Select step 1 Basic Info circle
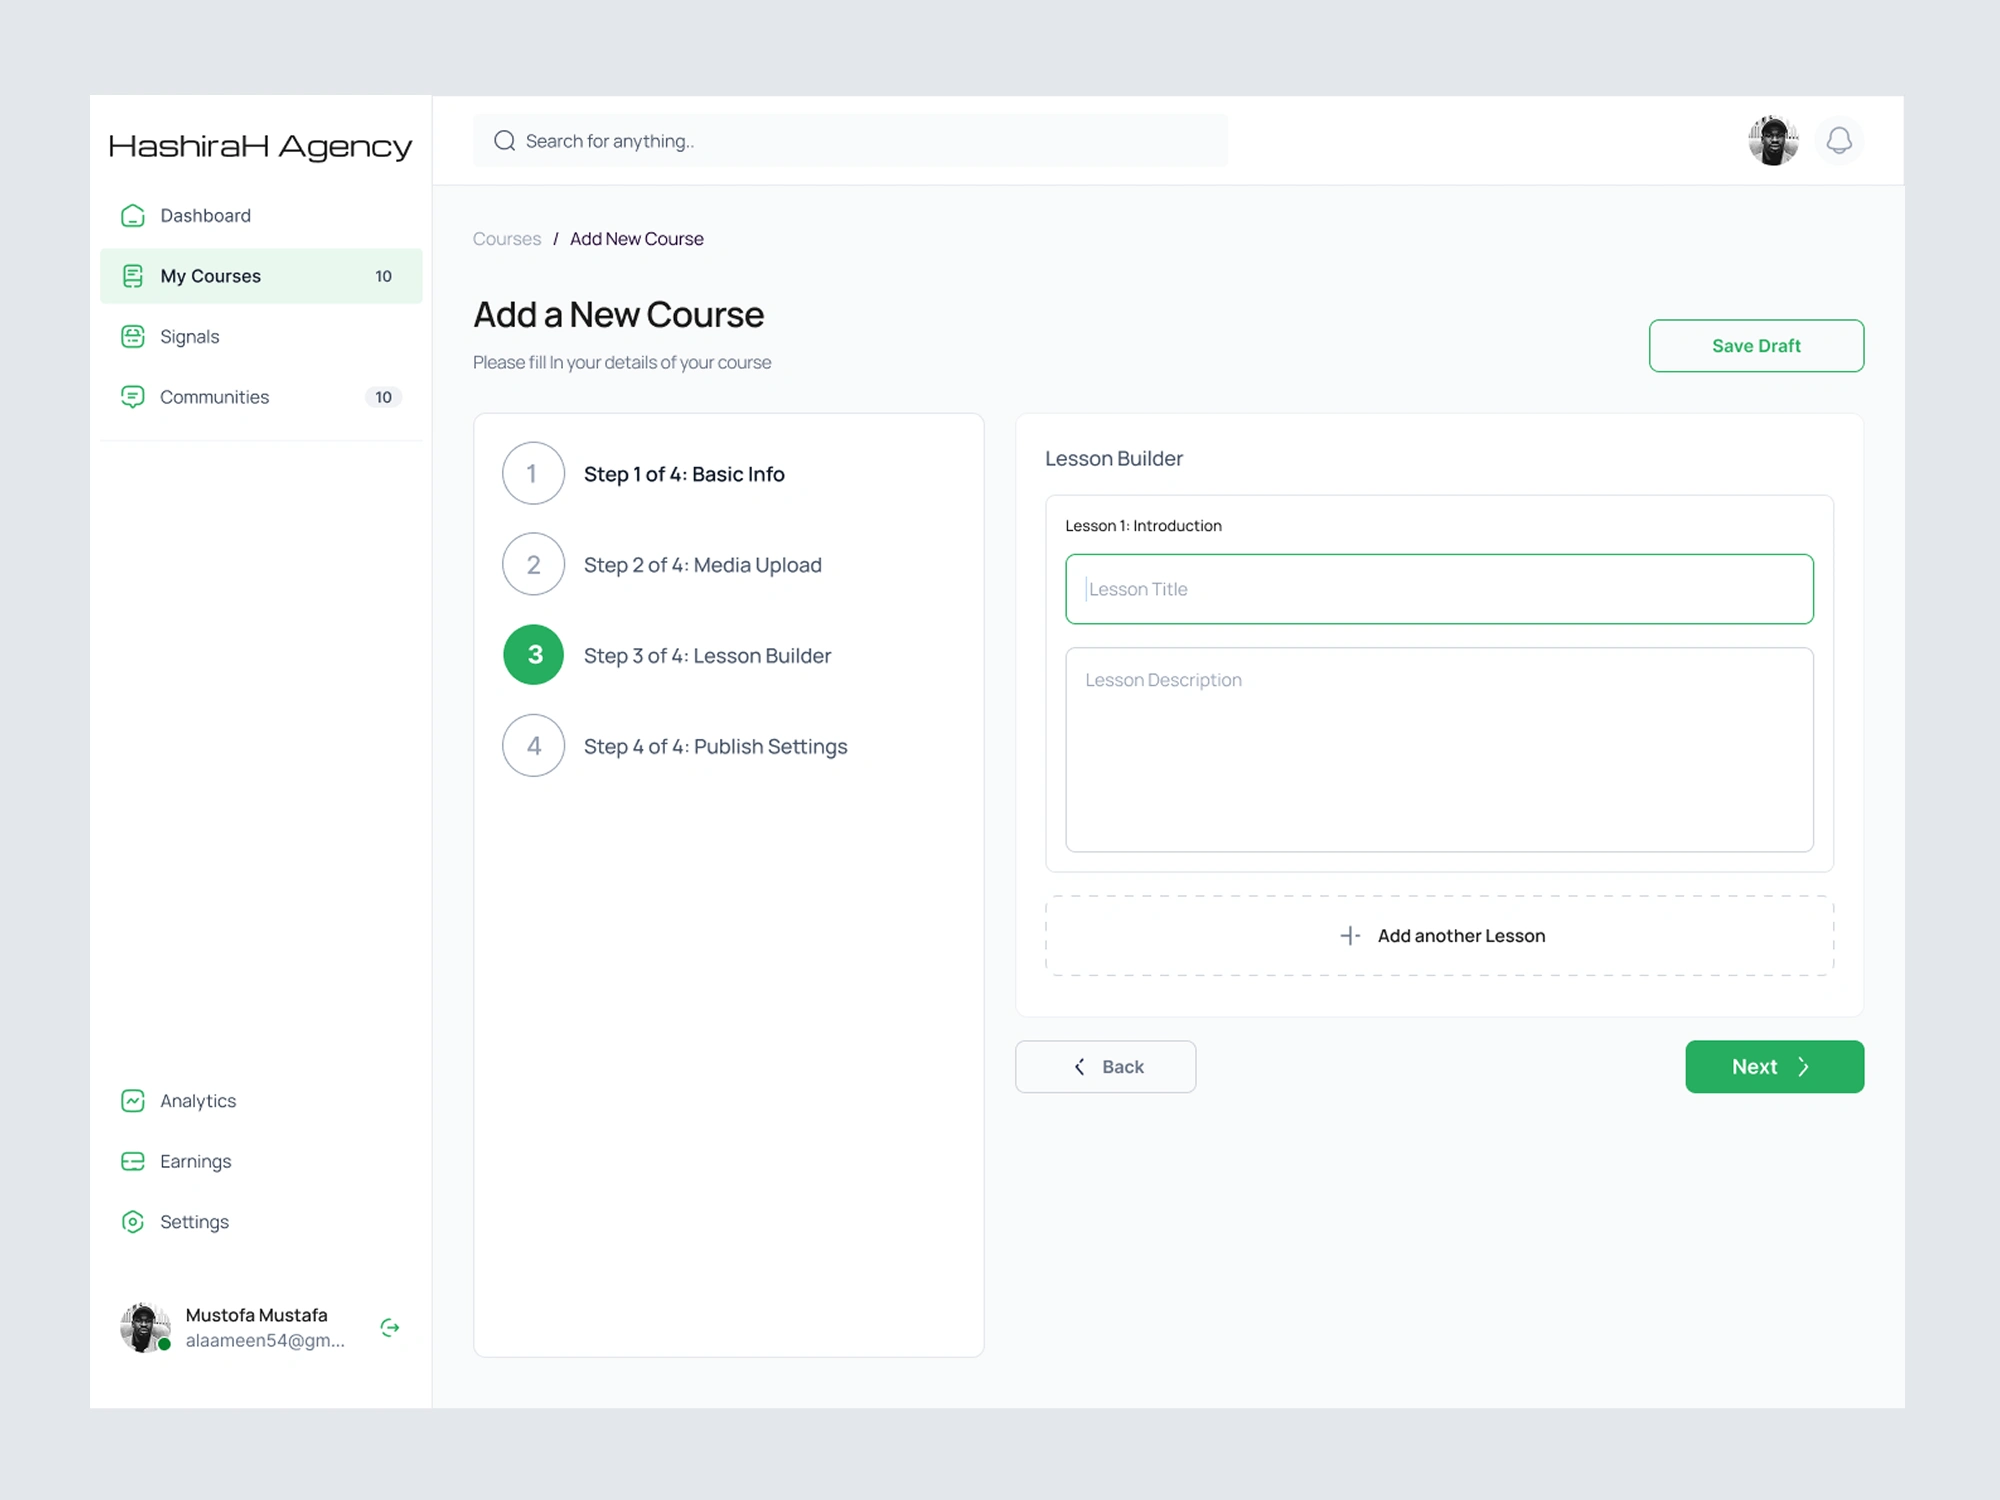The image size is (2000, 1500). tap(533, 474)
